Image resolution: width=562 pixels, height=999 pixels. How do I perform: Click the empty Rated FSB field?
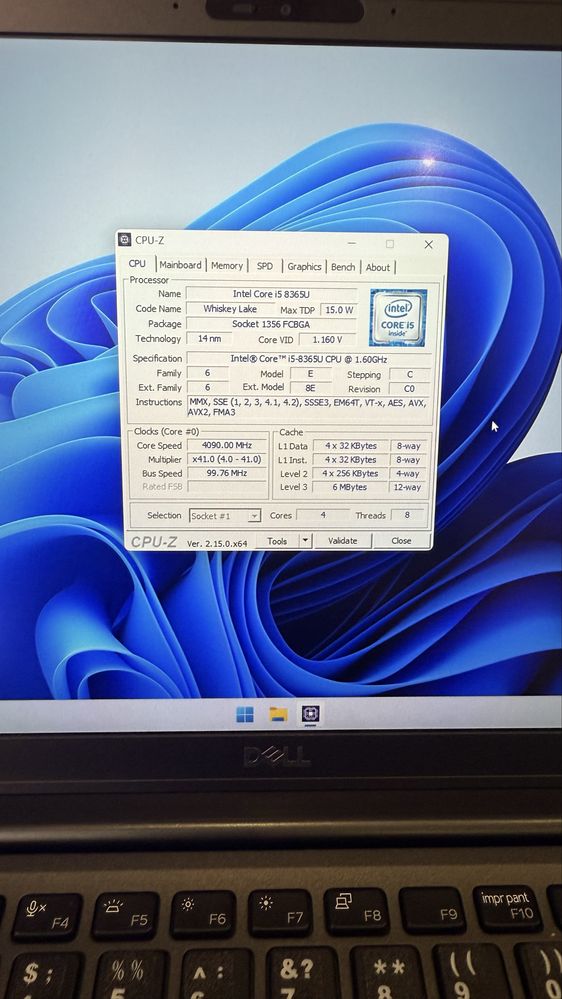coord(226,487)
